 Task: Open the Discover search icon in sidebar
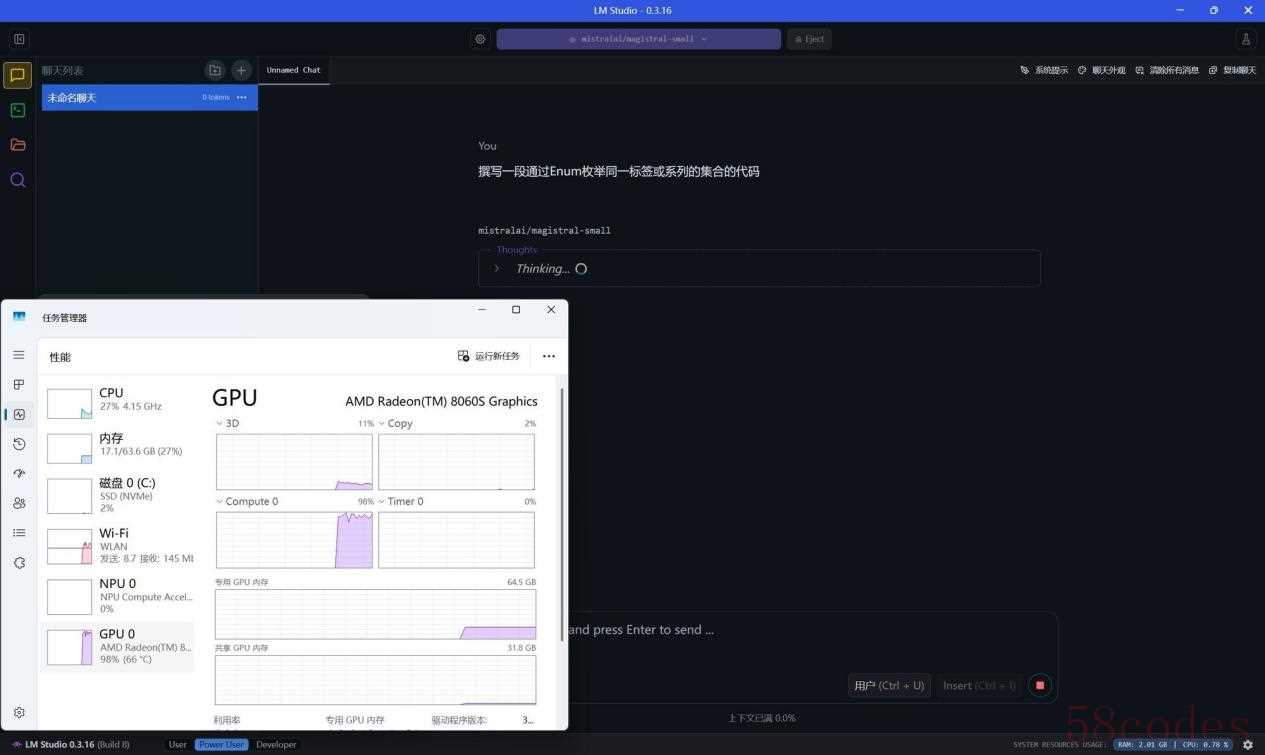coord(18,180)
